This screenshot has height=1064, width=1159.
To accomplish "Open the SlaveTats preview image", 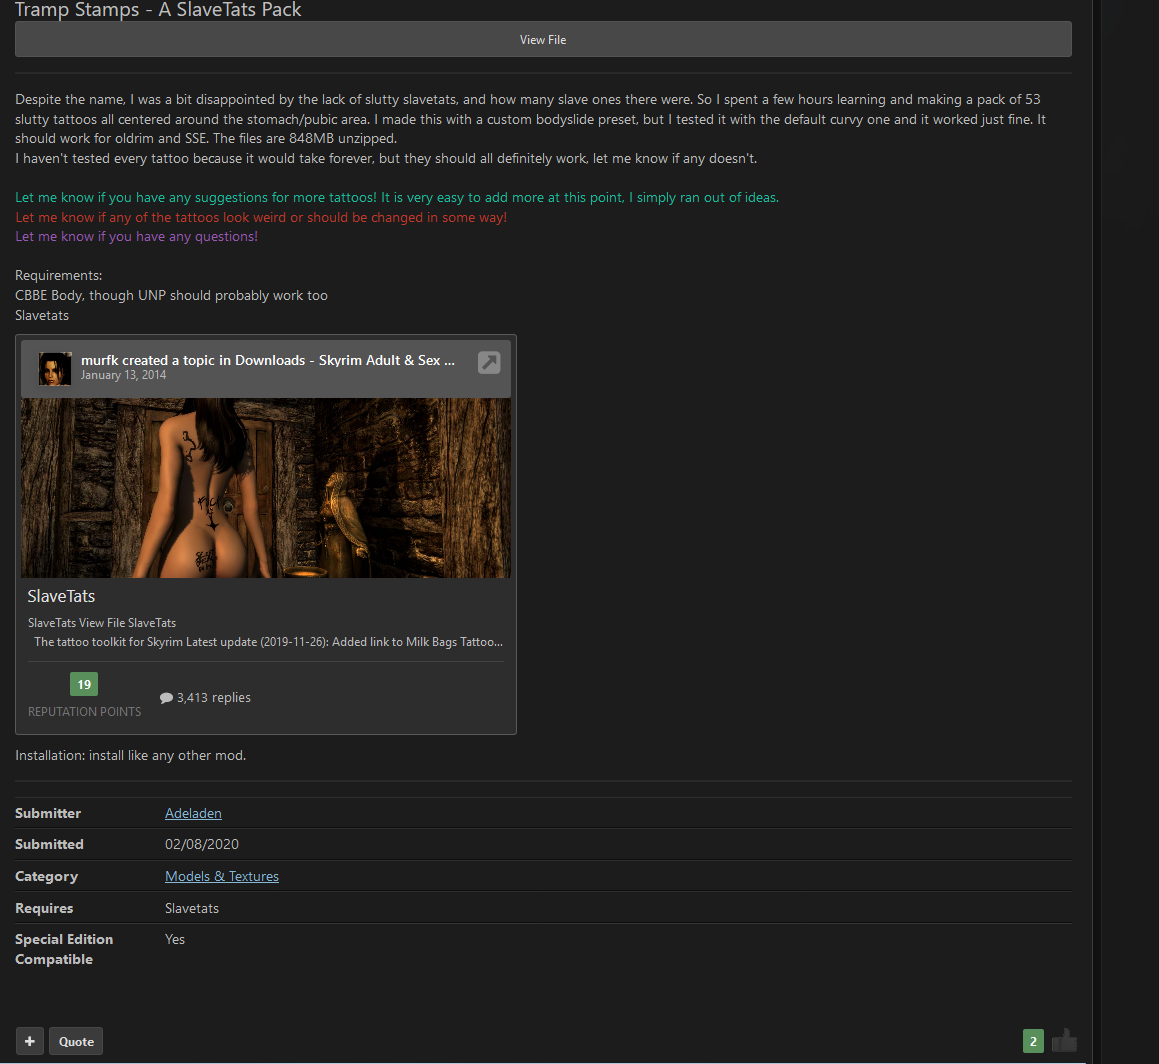I will (x=265, y=488).
